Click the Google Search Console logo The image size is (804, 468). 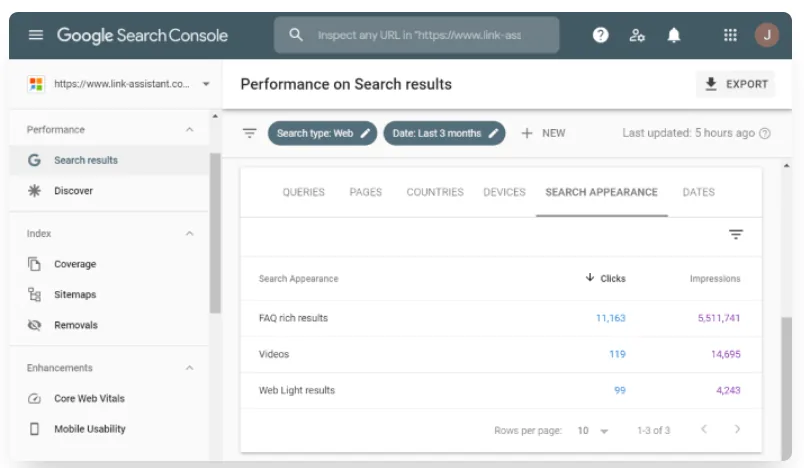point(142,35)
